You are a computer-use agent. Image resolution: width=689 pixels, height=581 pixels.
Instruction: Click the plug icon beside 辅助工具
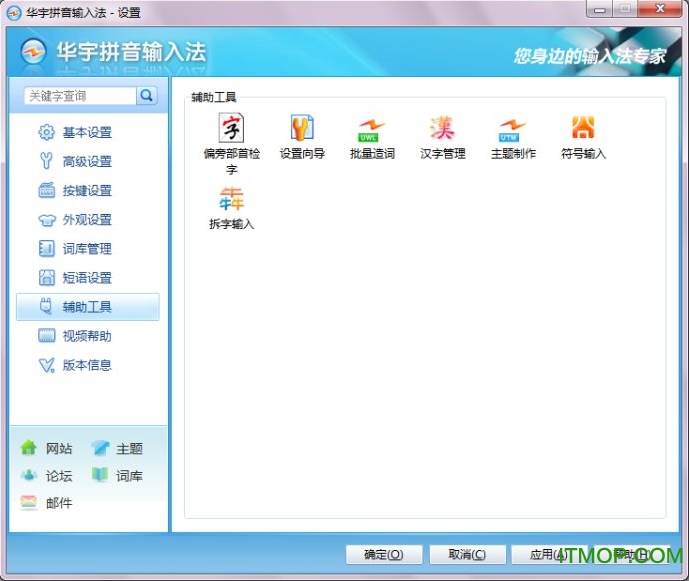(x=47, y=306)
